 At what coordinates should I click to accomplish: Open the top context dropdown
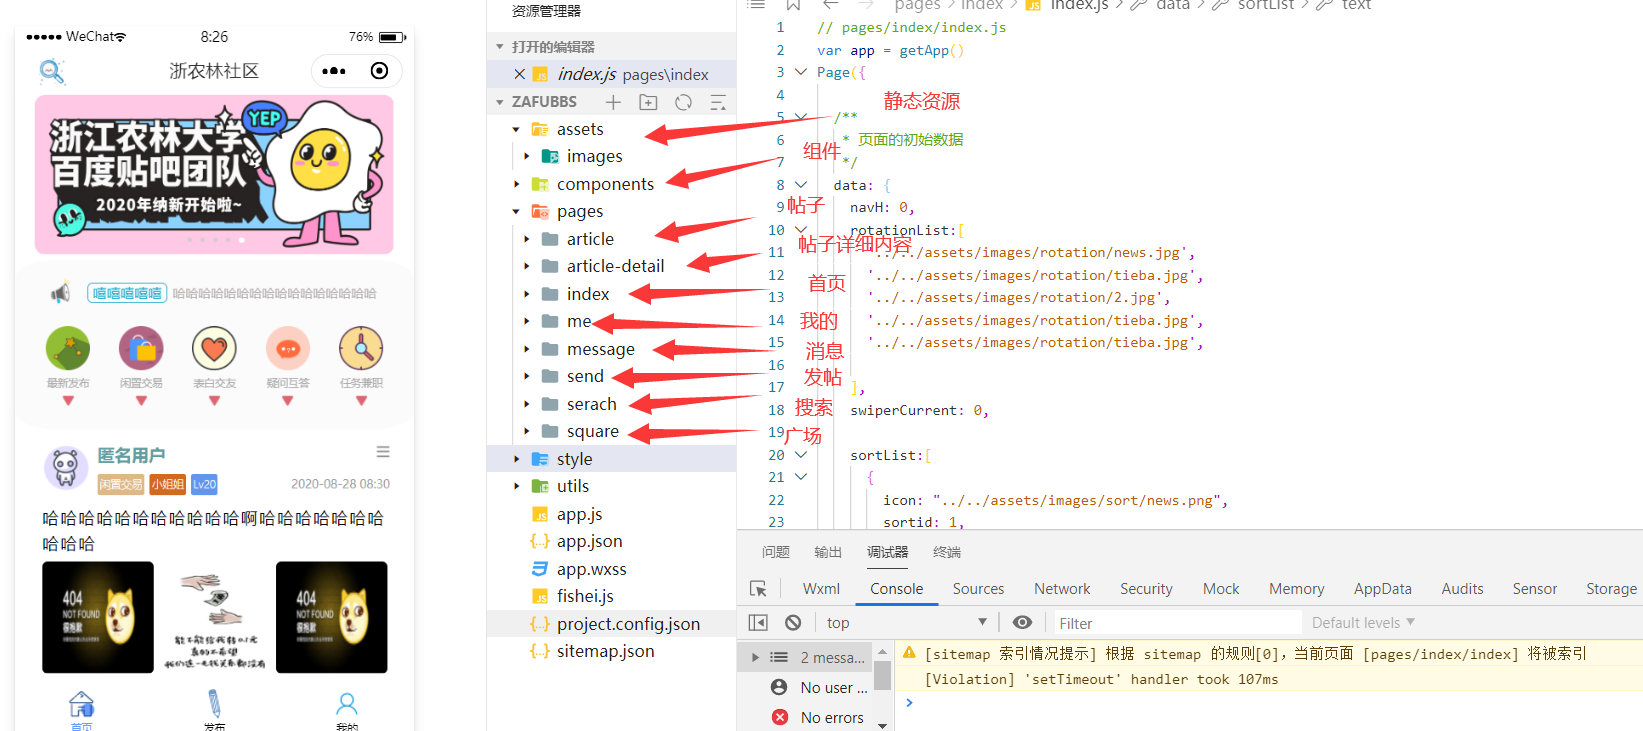coord(906,622)
